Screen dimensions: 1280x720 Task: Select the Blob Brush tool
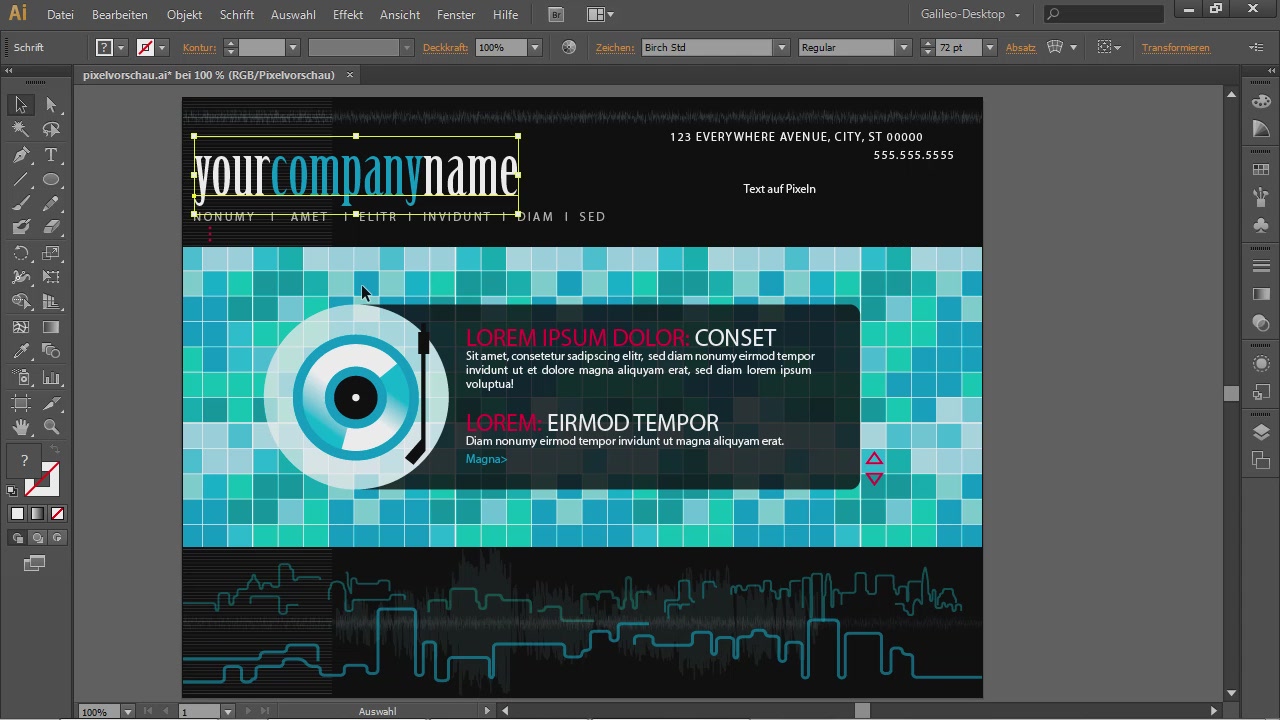coord(21,228)
